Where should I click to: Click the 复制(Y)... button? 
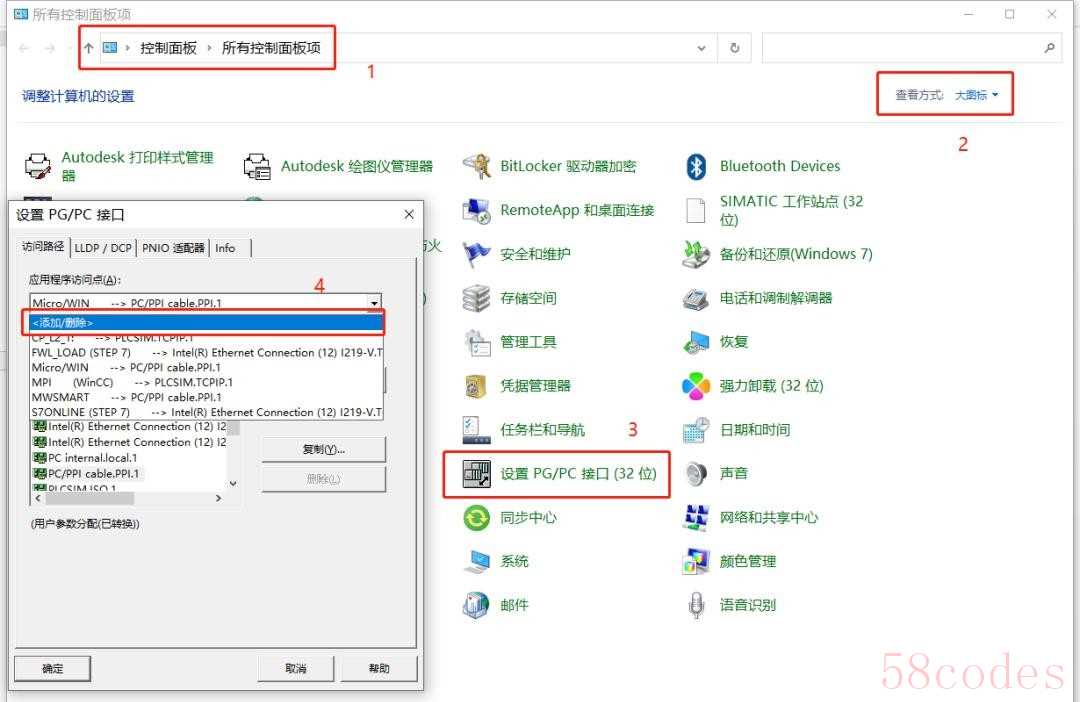point(323,450)
